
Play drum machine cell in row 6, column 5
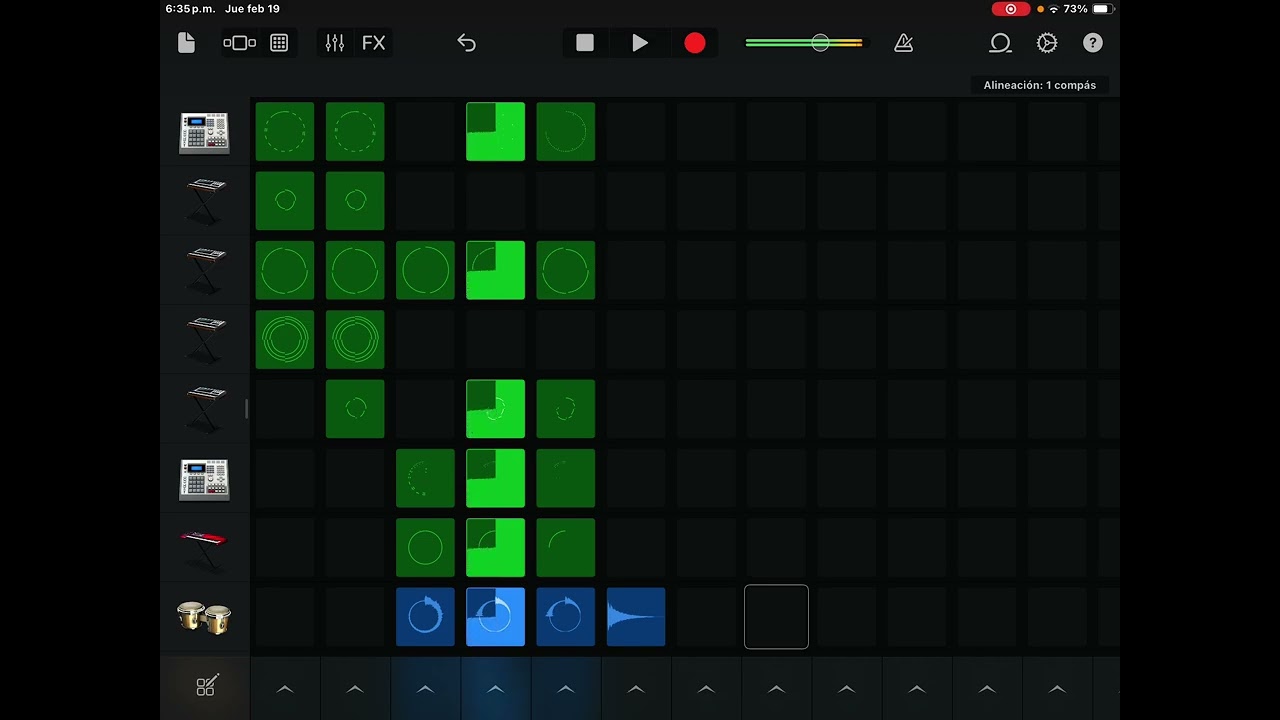click(565, 478)
